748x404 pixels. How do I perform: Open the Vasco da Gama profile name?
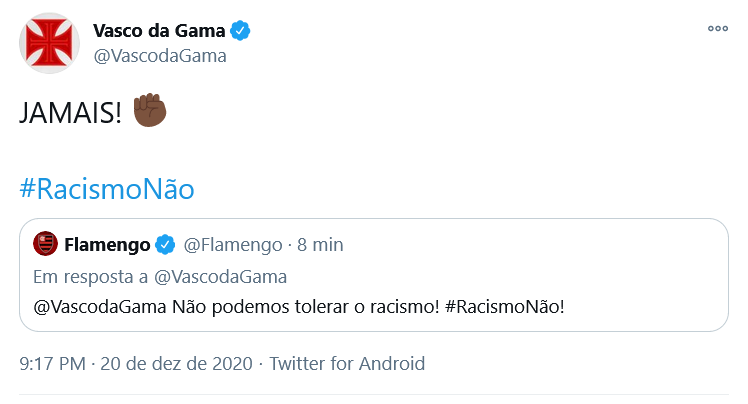pos(158,31)
